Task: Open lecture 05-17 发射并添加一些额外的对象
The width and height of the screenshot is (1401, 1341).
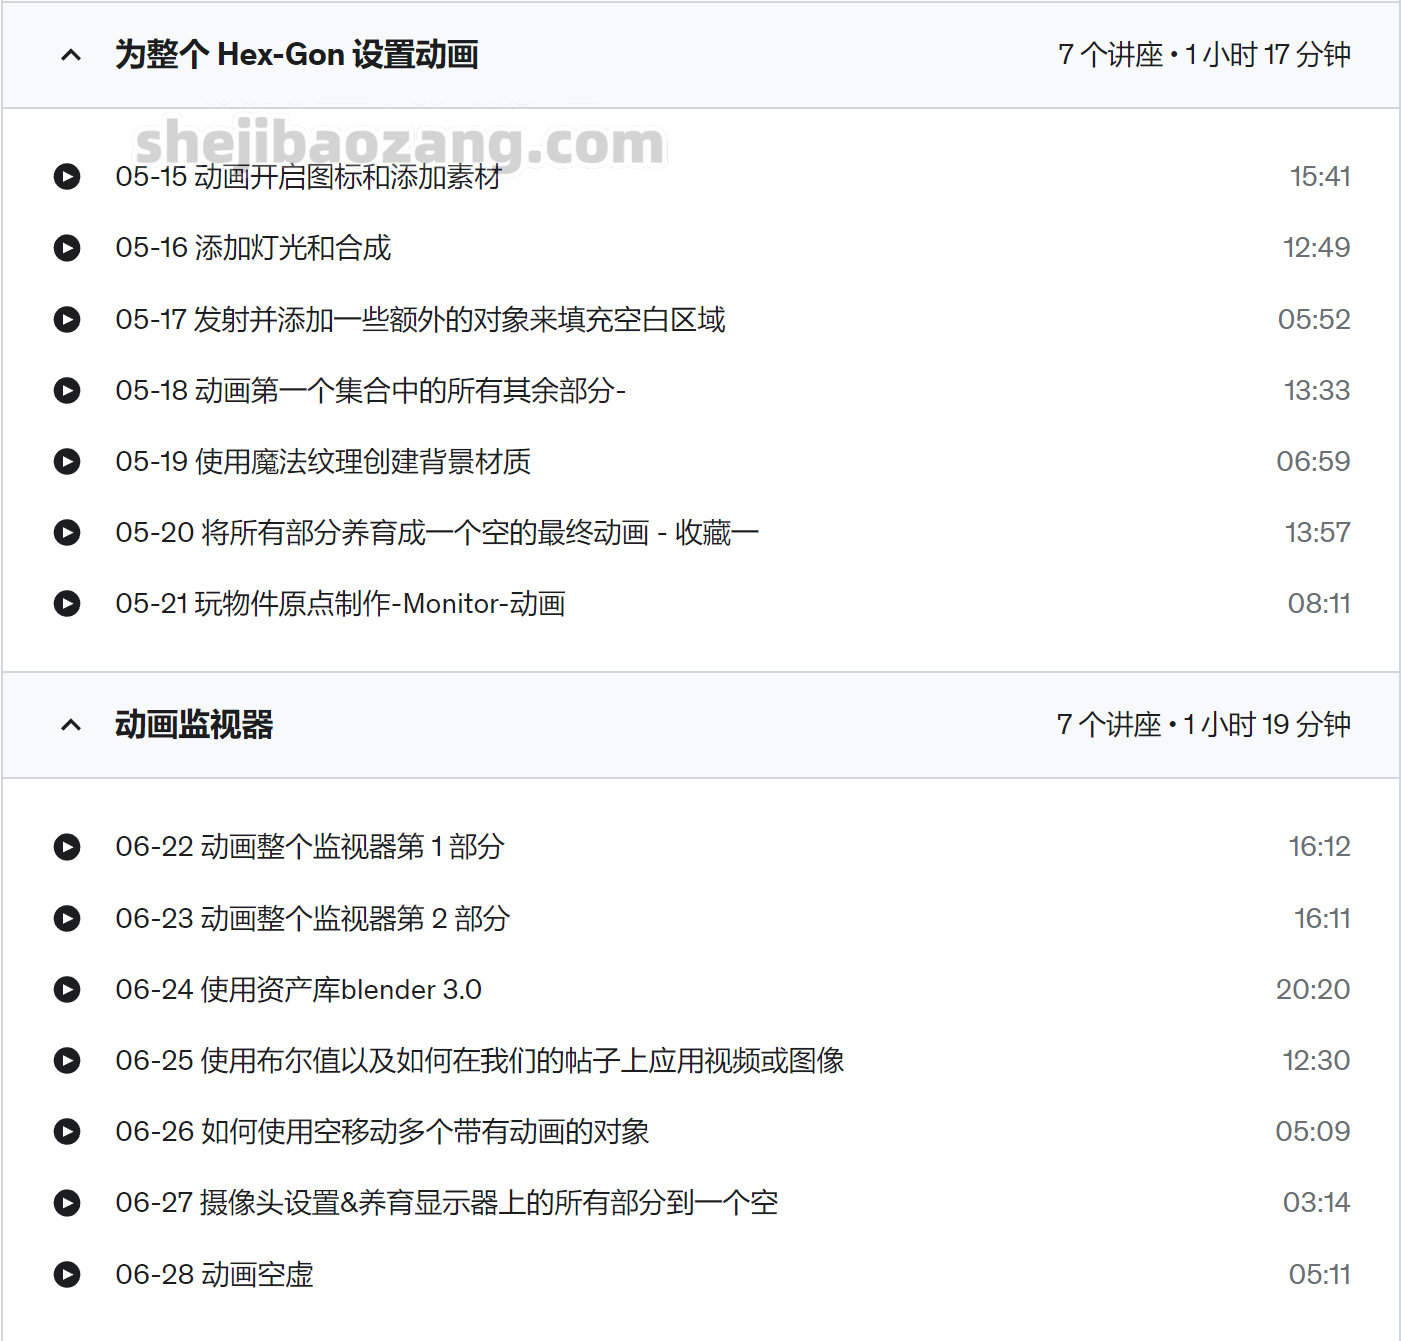Action: coord(420,320)
